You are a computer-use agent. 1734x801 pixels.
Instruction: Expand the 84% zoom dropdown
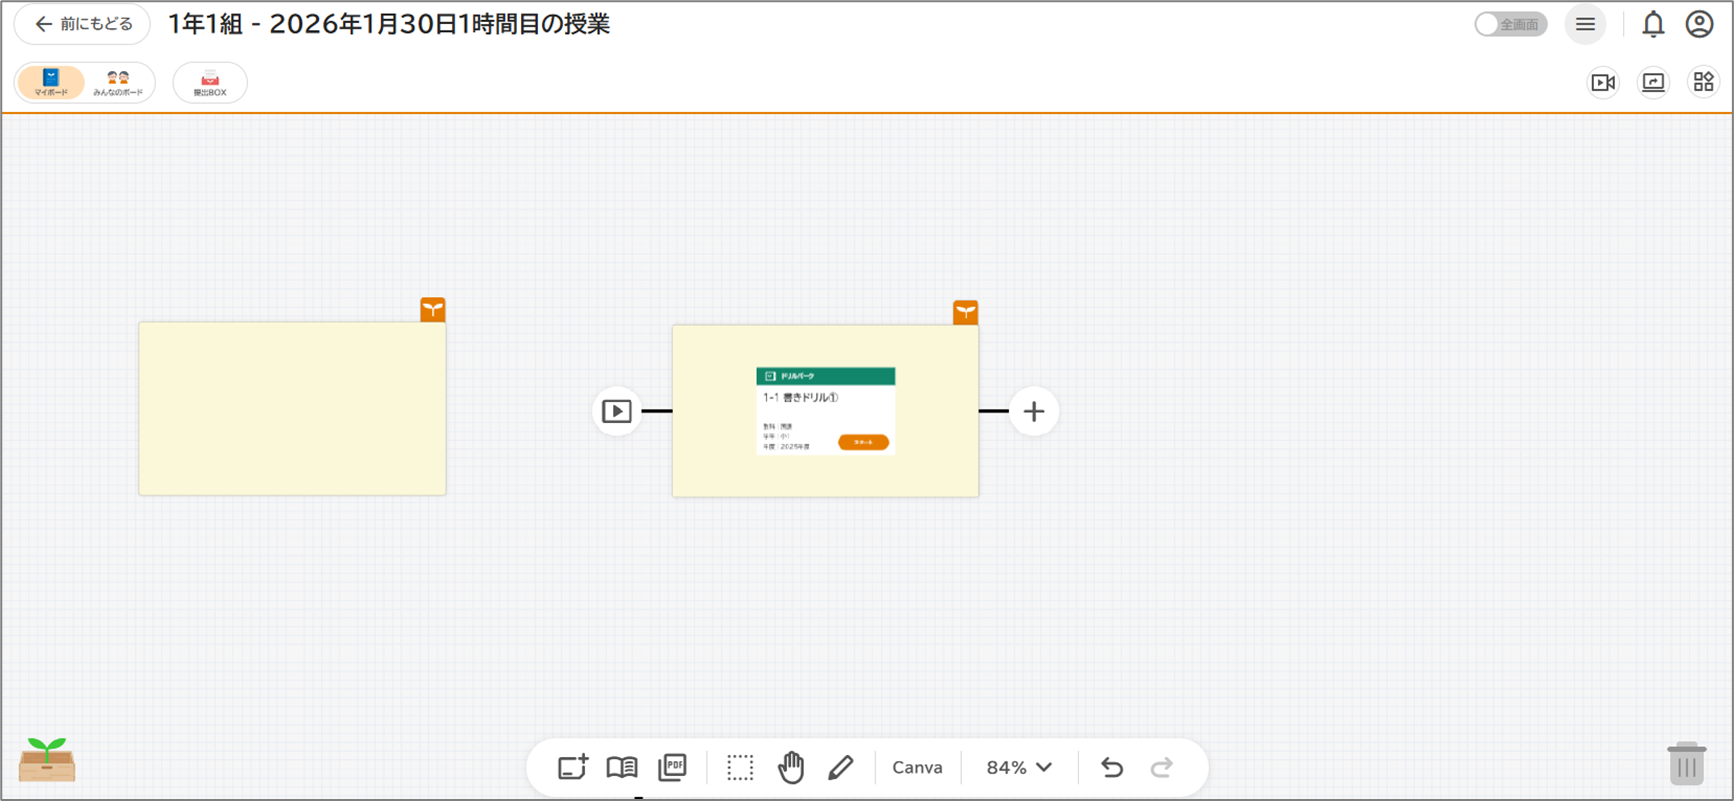tap(1019, 767)
